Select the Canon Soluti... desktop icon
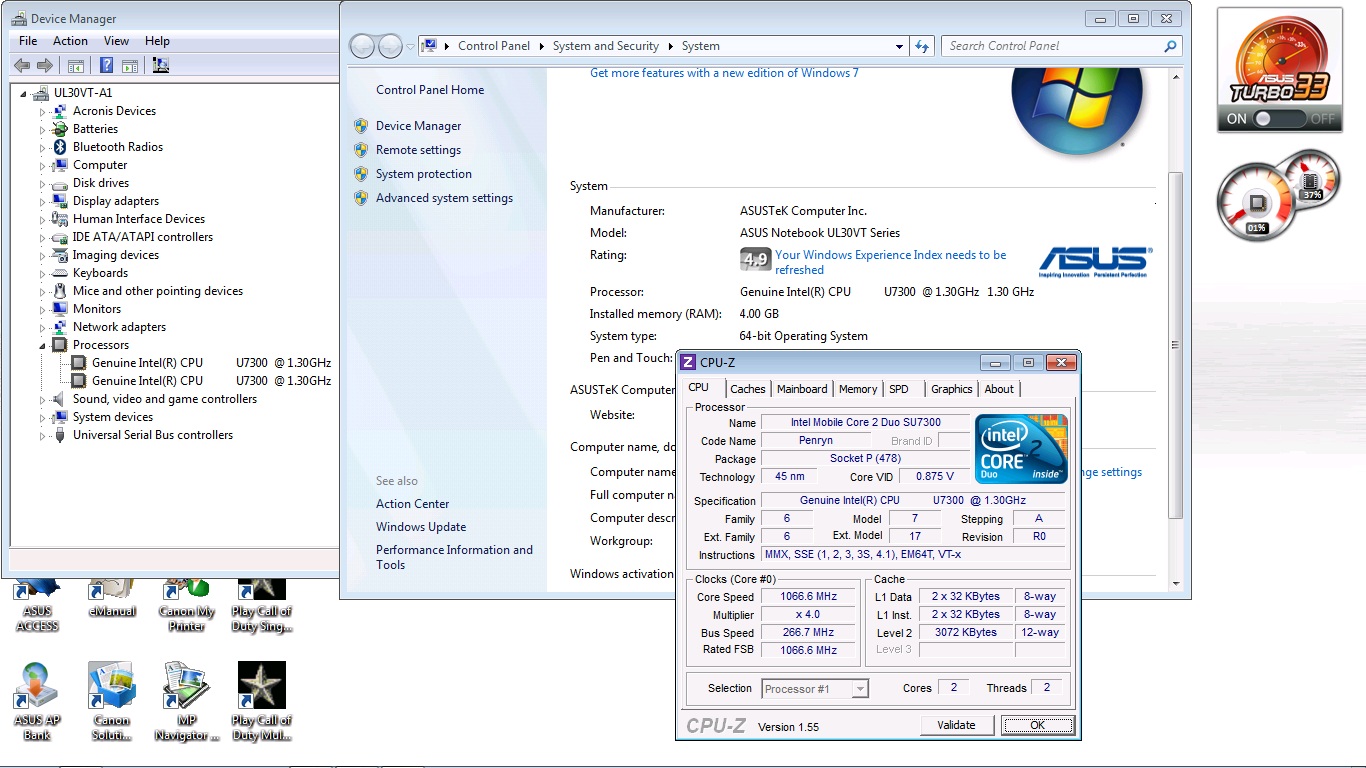 [112, 700]
